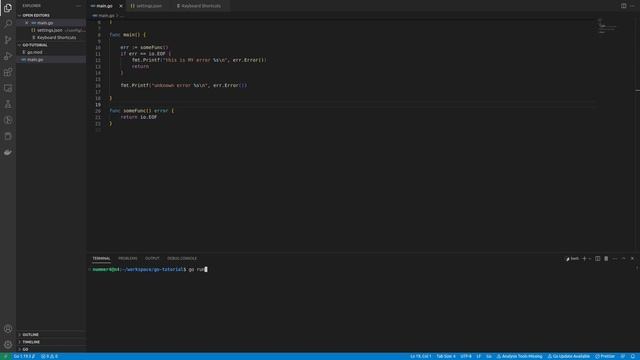Click the editor minimap
Screen dimensions: 640x360
608,27
